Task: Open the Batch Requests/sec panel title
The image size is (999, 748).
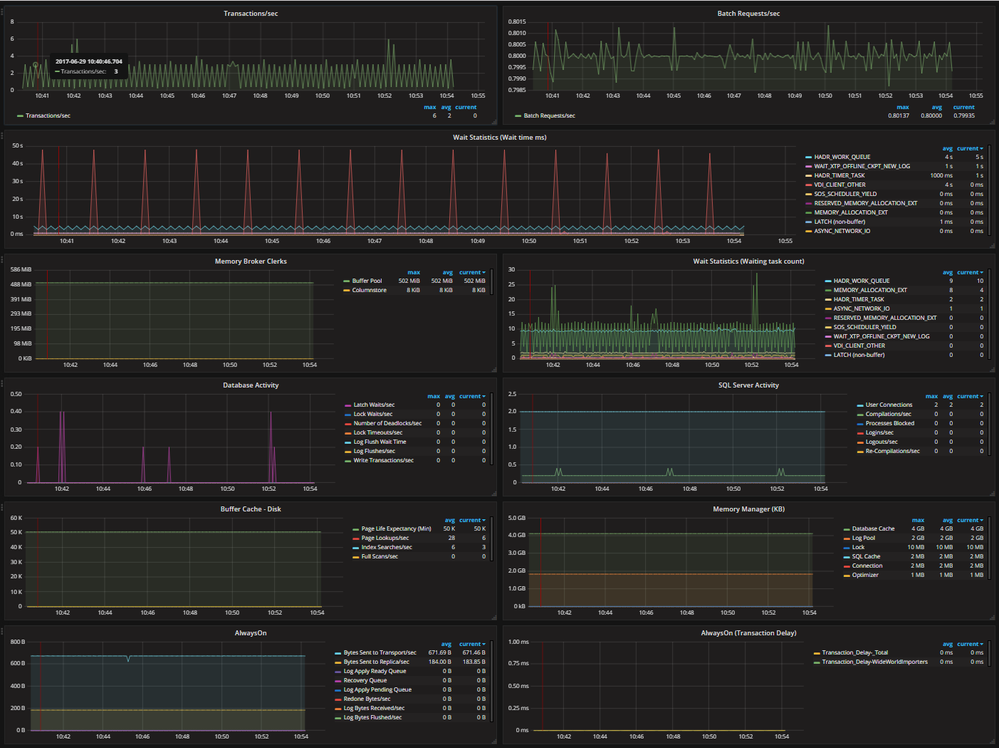Action: pyautogui.click(x=748, y=13)
